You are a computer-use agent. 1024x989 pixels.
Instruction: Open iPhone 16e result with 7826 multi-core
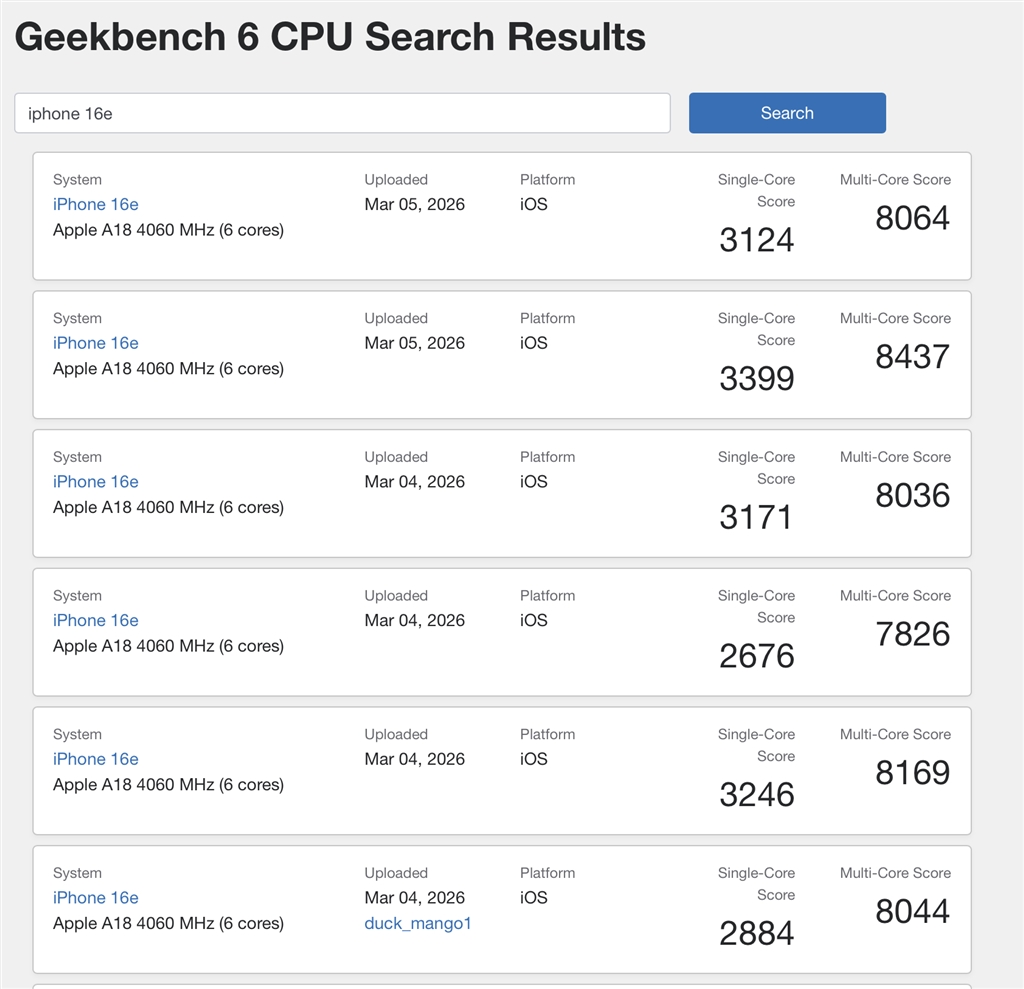96,620
